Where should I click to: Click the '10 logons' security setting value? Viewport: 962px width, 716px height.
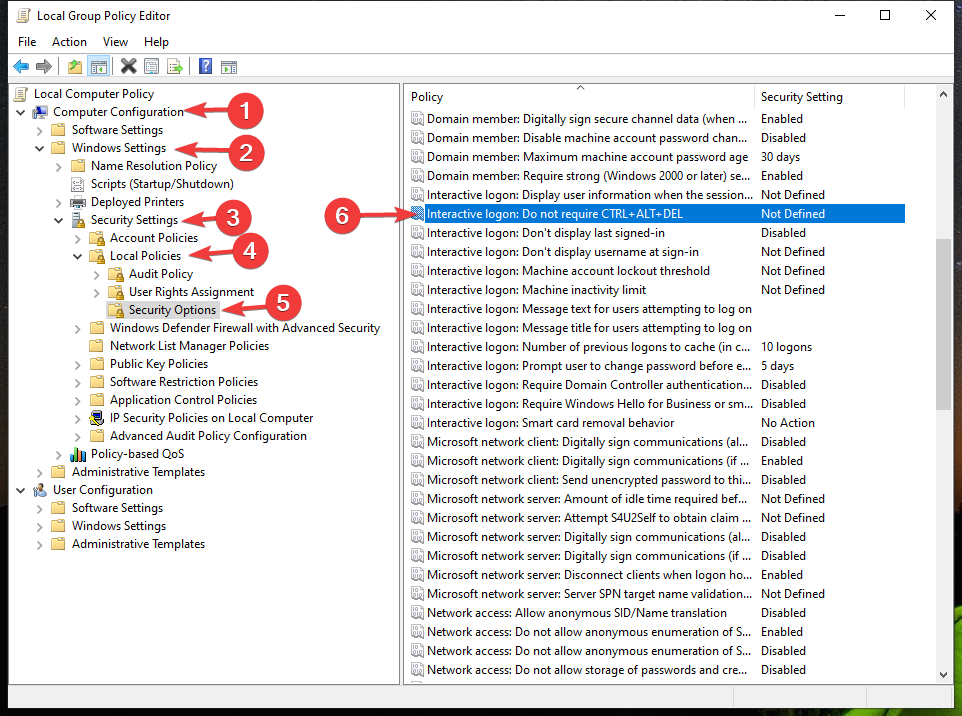[787, 347]
